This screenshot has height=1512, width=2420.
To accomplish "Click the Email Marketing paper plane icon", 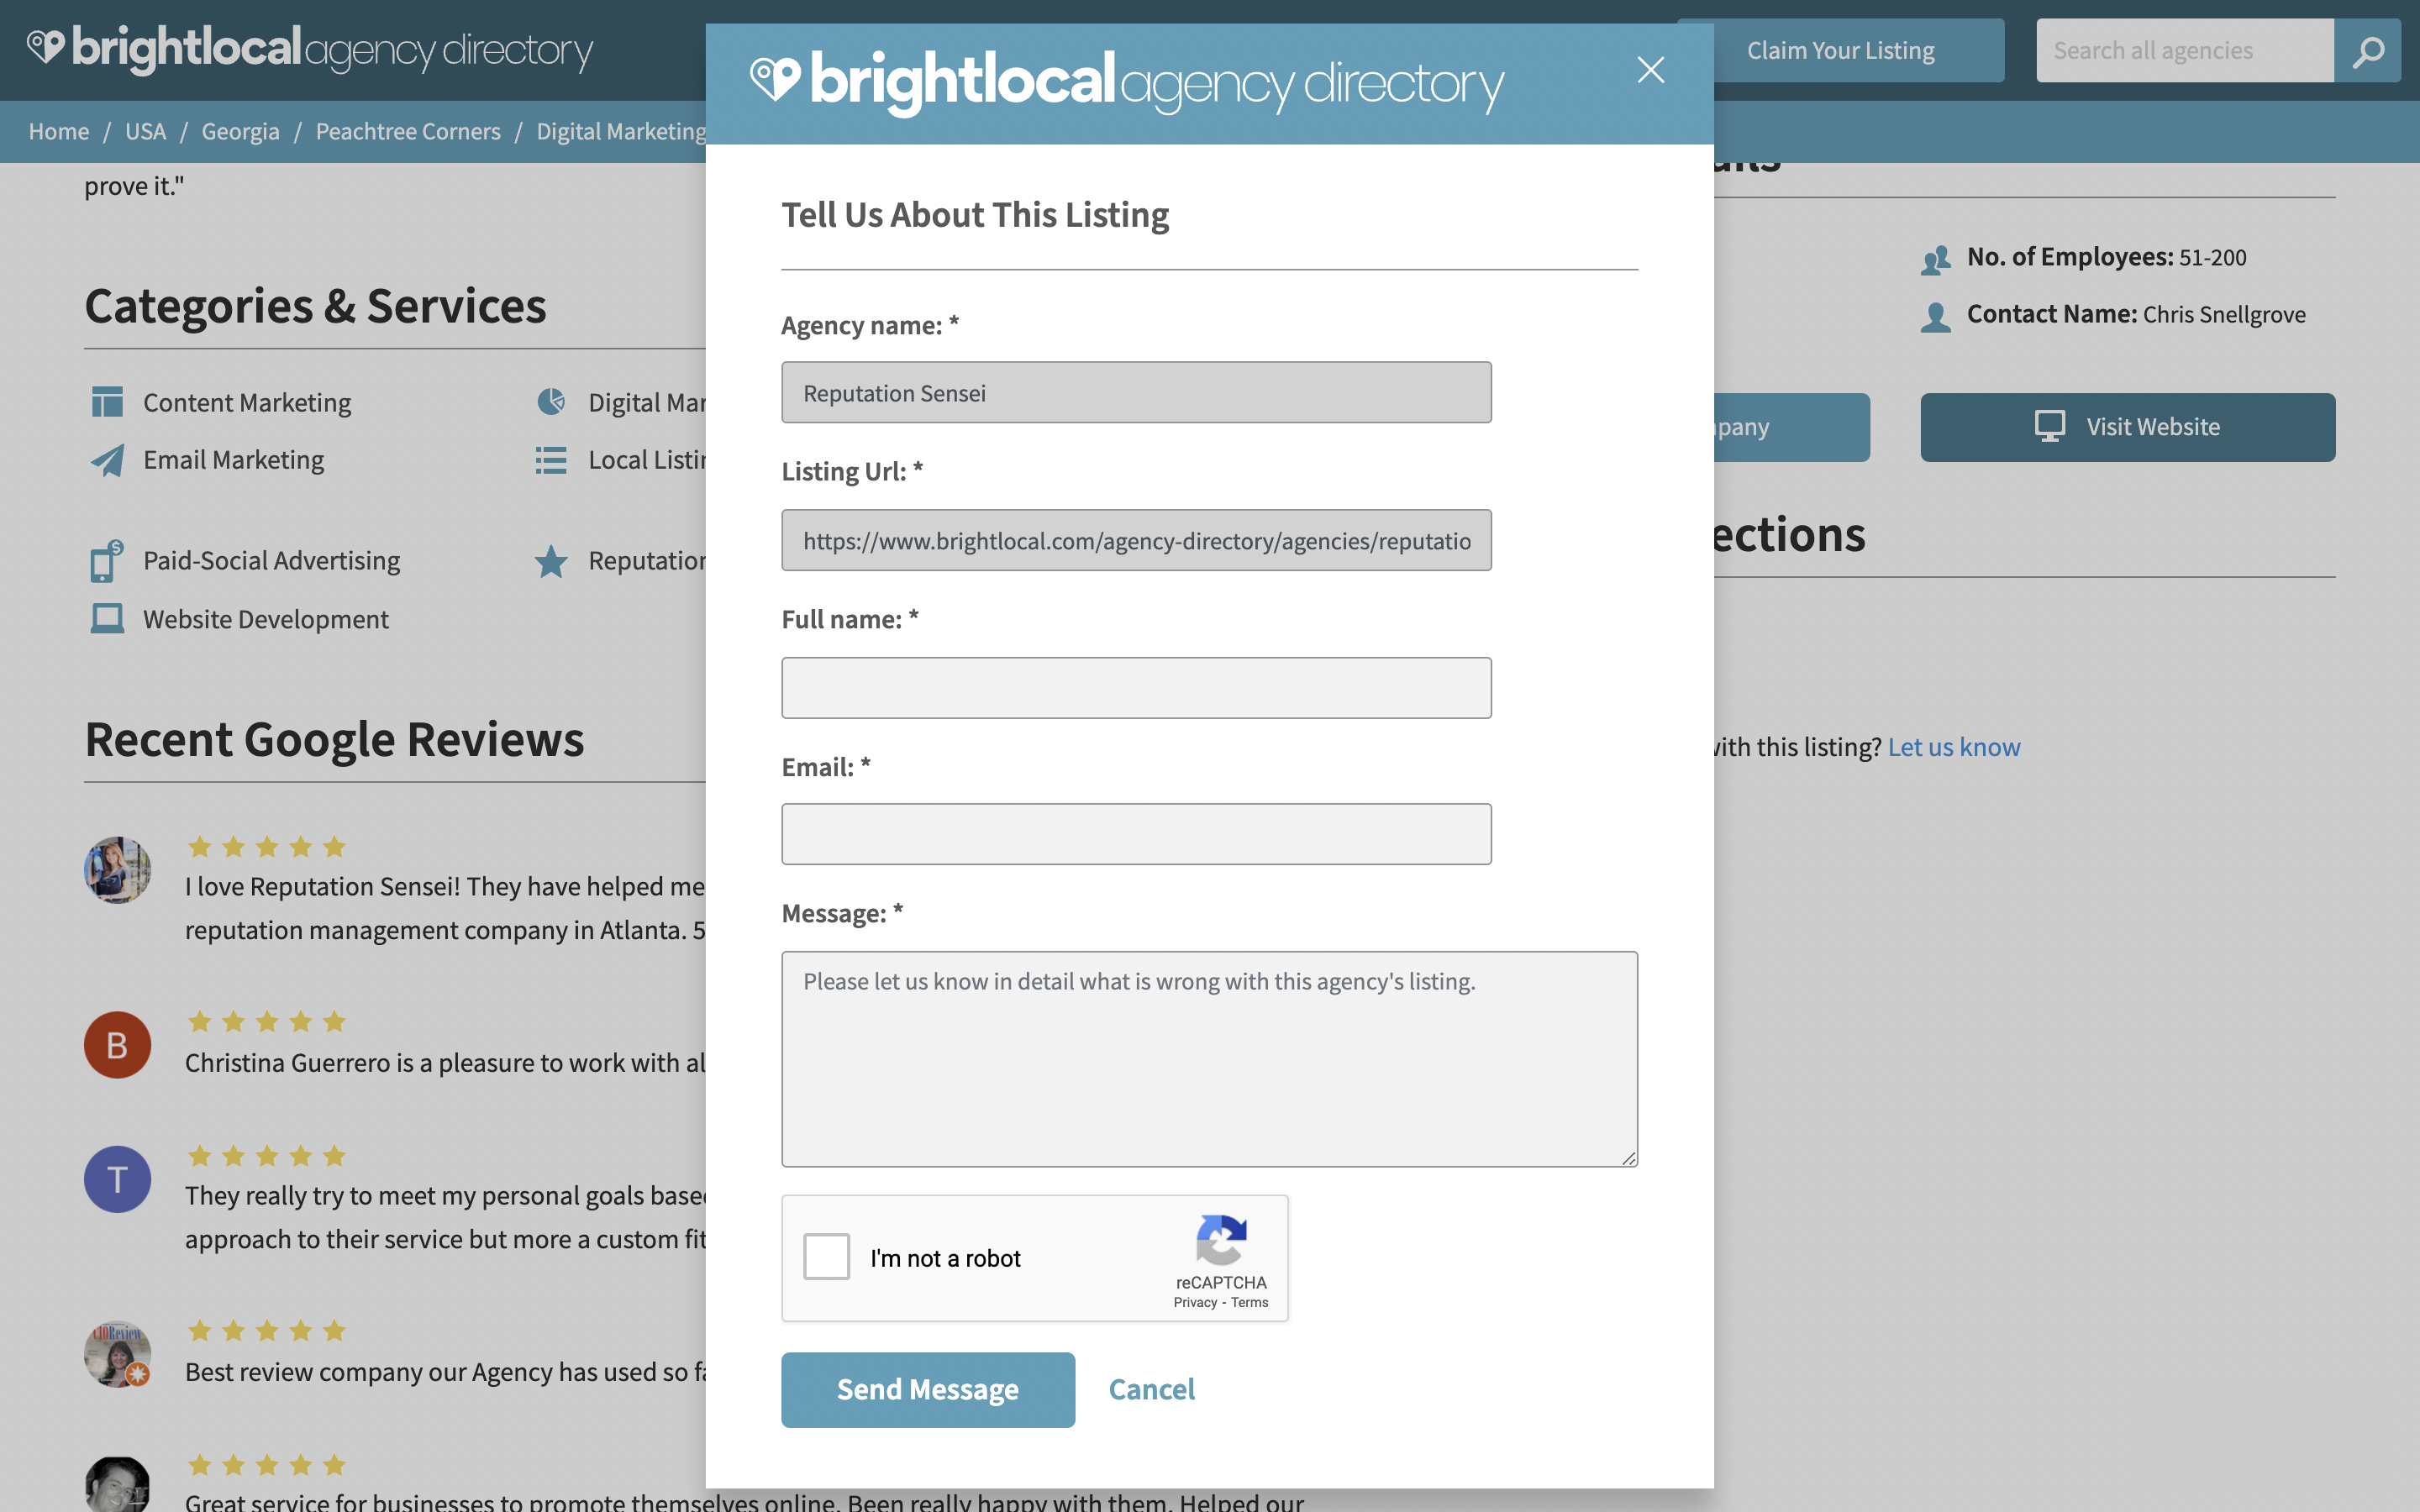I will (108, 460).
